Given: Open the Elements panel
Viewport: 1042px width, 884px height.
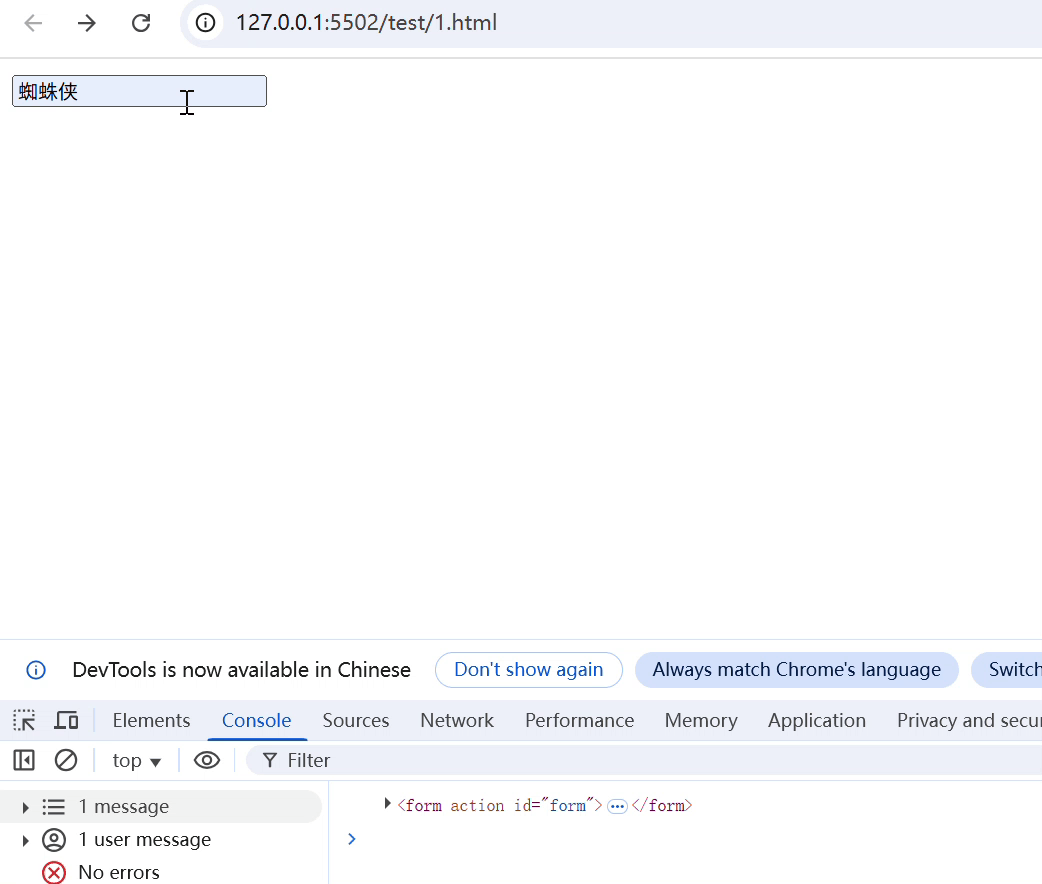Looking at the screenshot, I should [151, 720].
